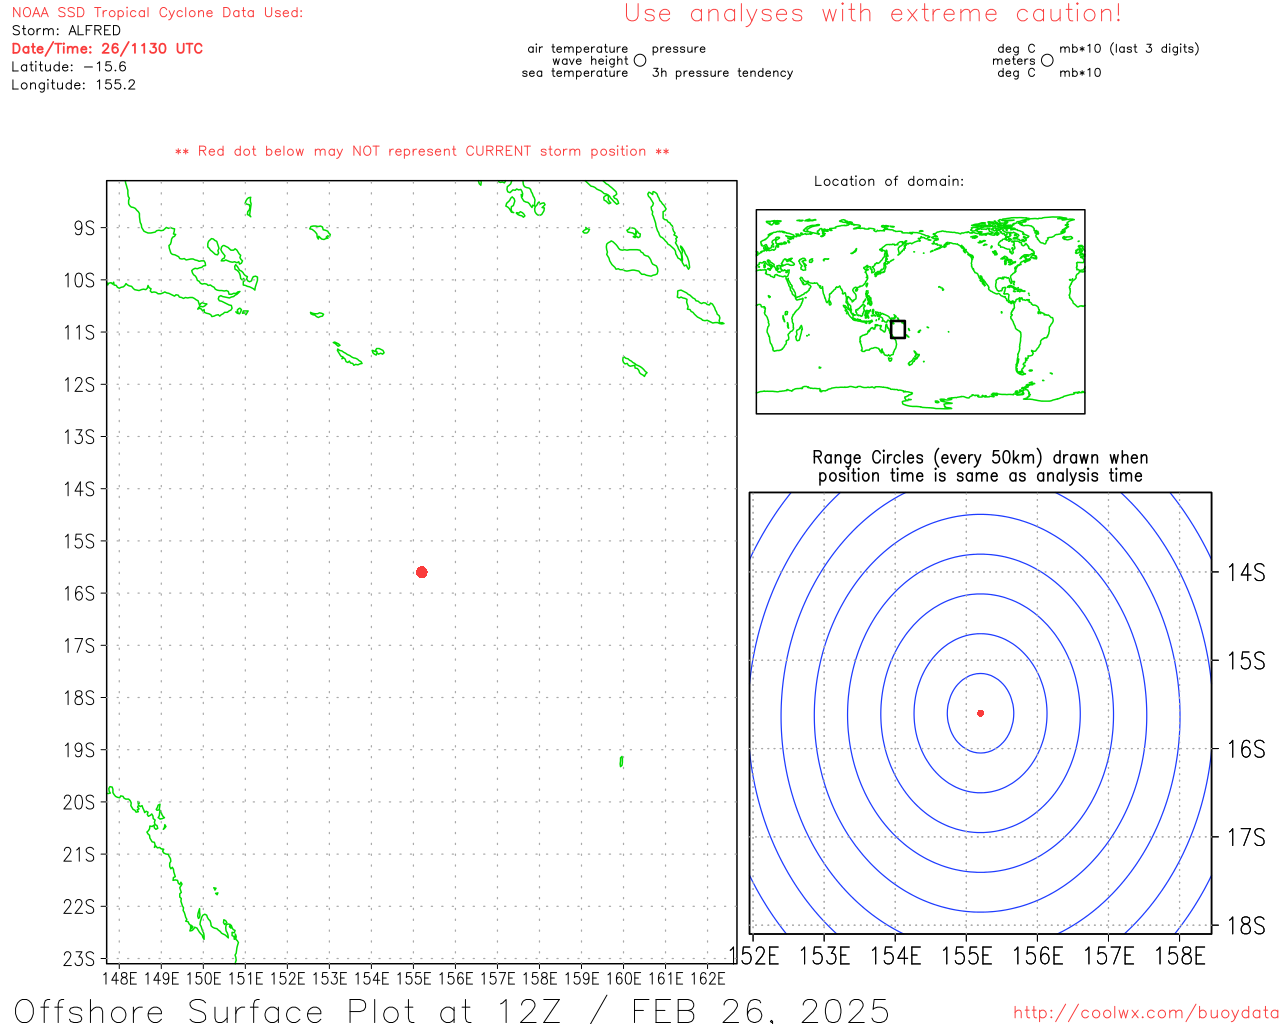Click 'mb*10 (last 3 digits)' legend text
Screen dimensions: 1280x1024
[1129, 49]
